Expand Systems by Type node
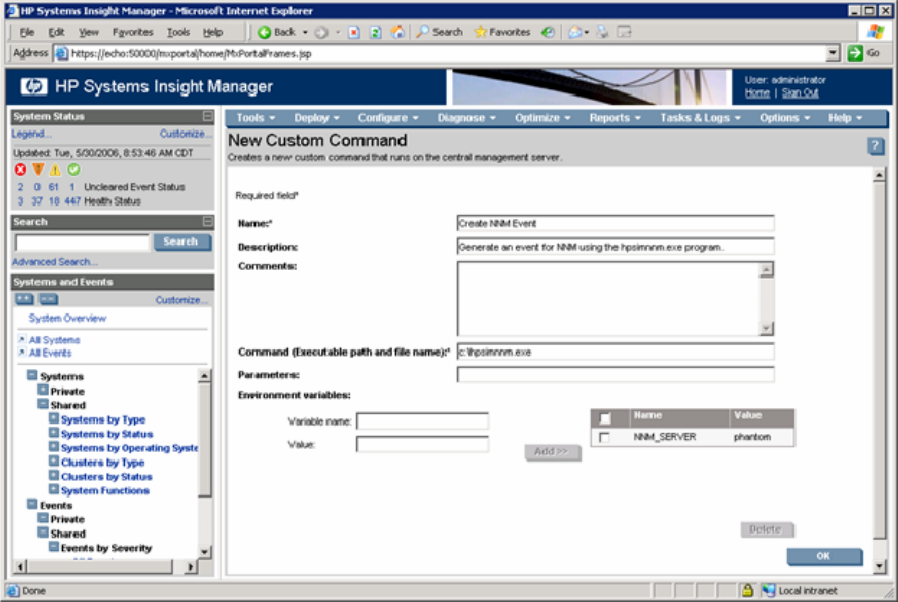The width and height of the screenshot is (898, 602). pos(54,419)
